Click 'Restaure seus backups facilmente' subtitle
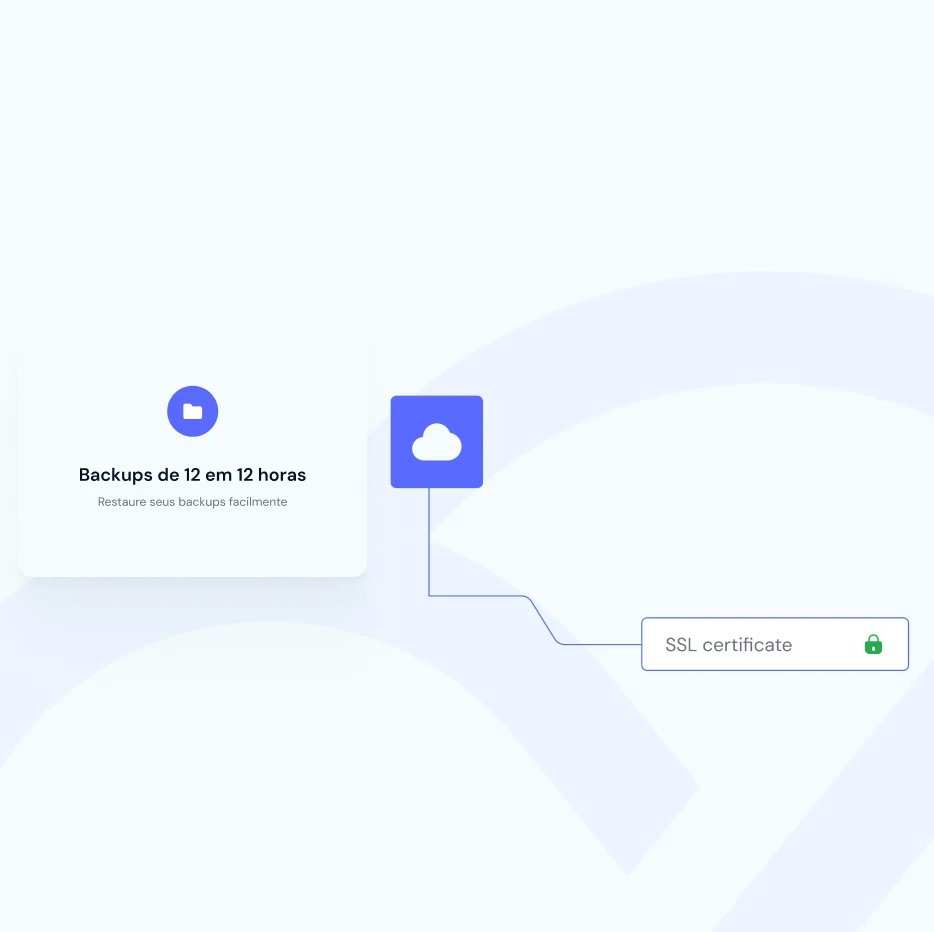Viewport: 934px width, 932px height. 192,502
